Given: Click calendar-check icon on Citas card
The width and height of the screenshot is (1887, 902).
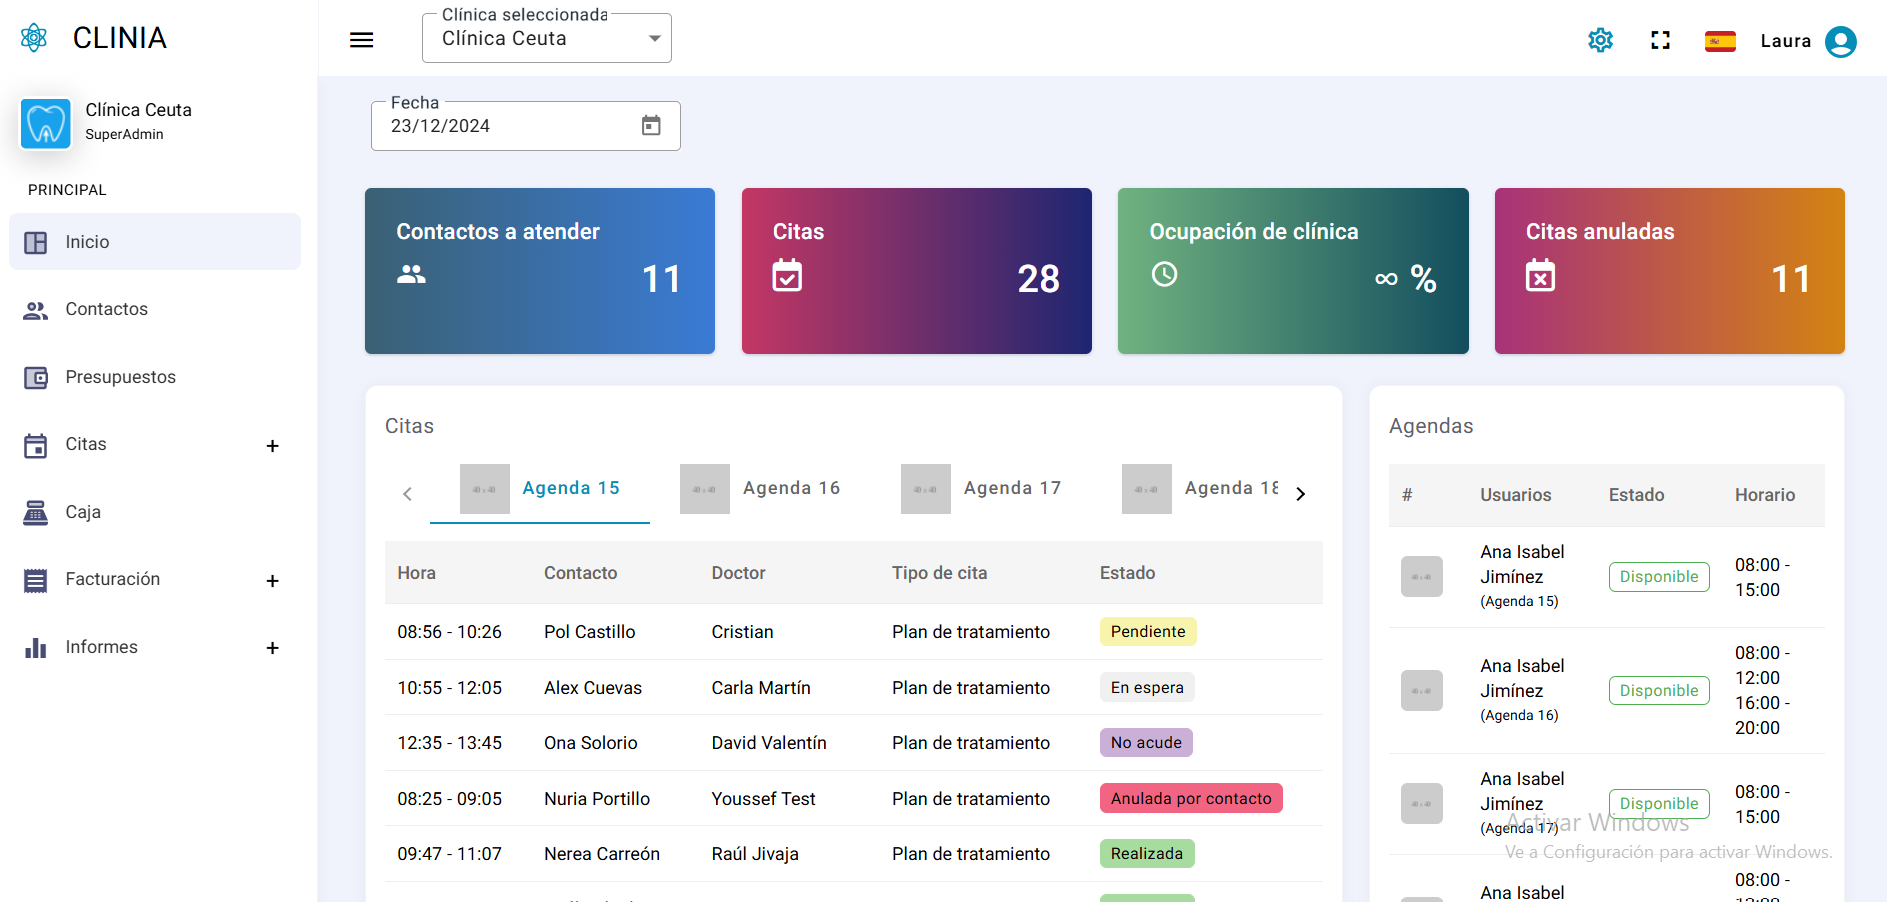Looking at the screenshot, I should click(x=787, y=275).
